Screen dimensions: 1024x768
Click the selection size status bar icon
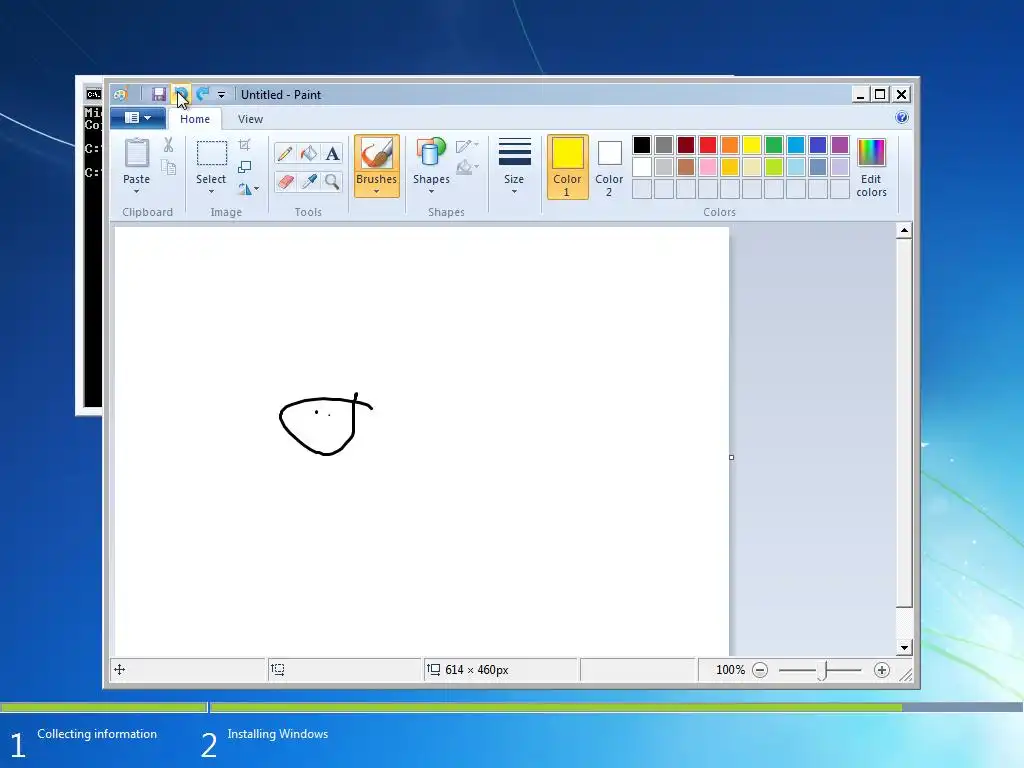coord(278,669)
